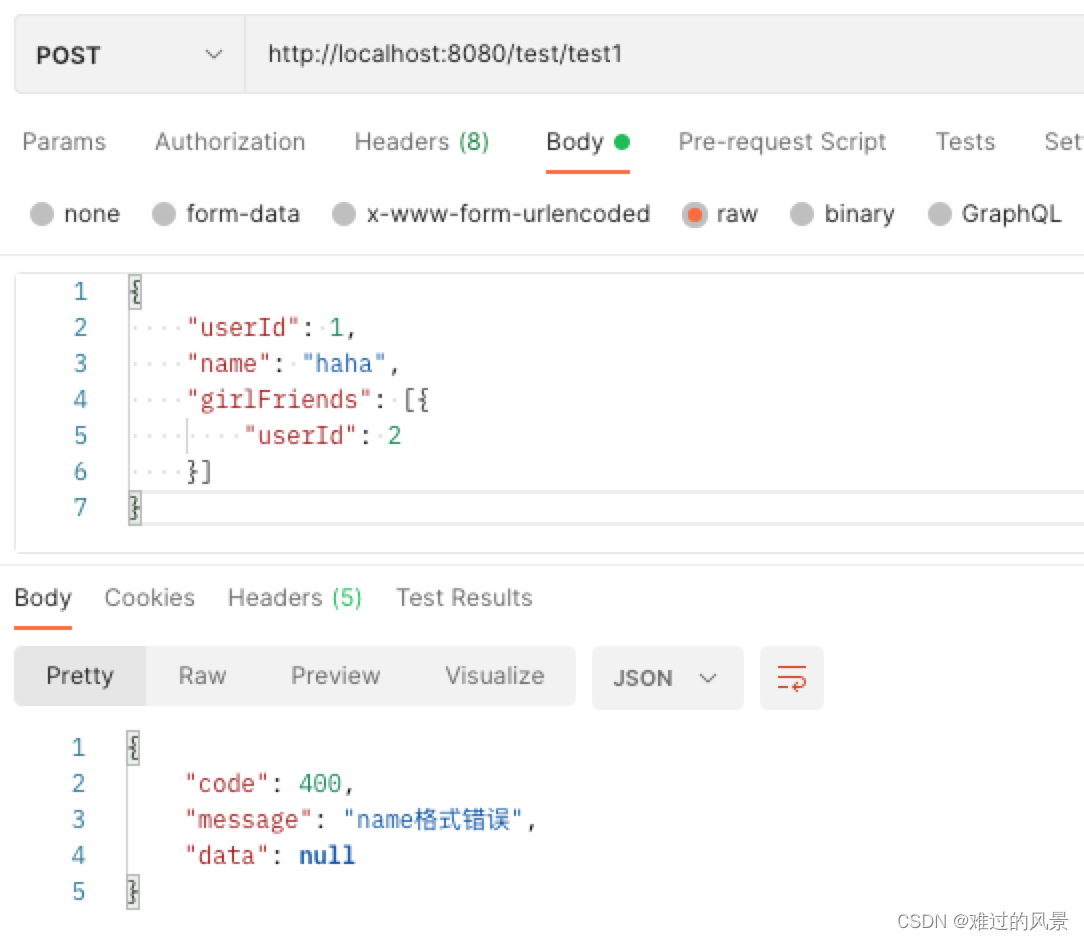1084x940 pixels.
Task: Click the nested "userId": 2 line
Action: (x=322, y=435)
